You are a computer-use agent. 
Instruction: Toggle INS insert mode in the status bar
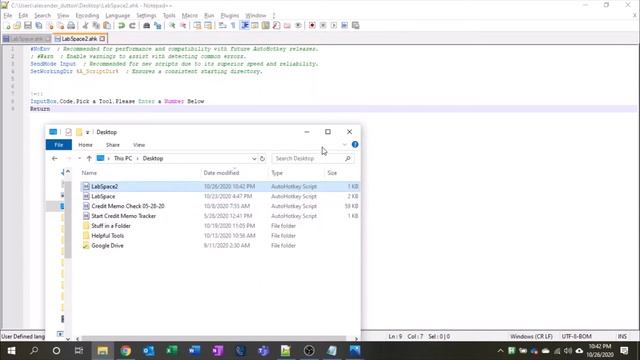click(622, 336)
